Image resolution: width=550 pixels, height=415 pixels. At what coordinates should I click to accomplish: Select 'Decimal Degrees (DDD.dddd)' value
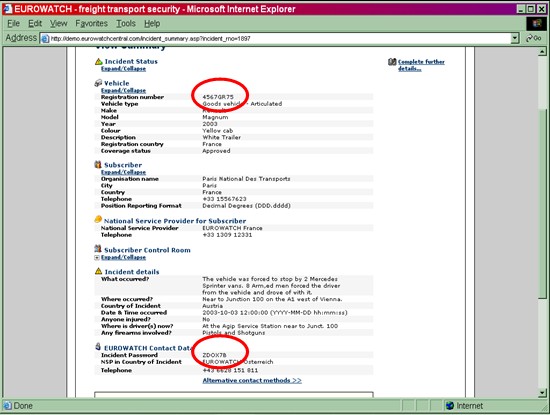tap(246, 206)
